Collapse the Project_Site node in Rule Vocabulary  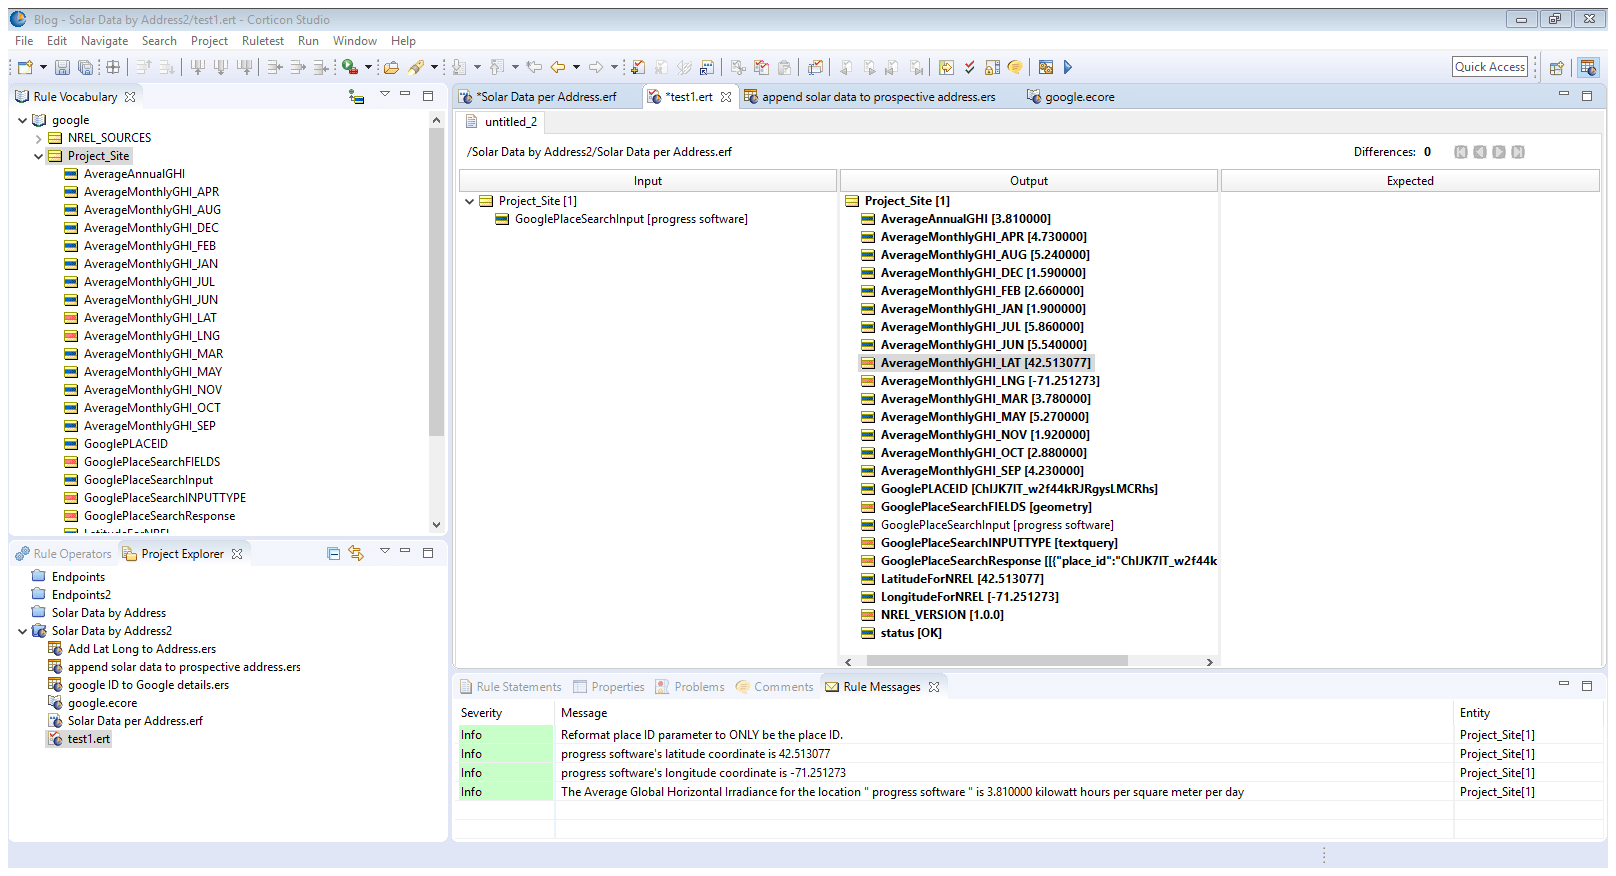point(39,156)
